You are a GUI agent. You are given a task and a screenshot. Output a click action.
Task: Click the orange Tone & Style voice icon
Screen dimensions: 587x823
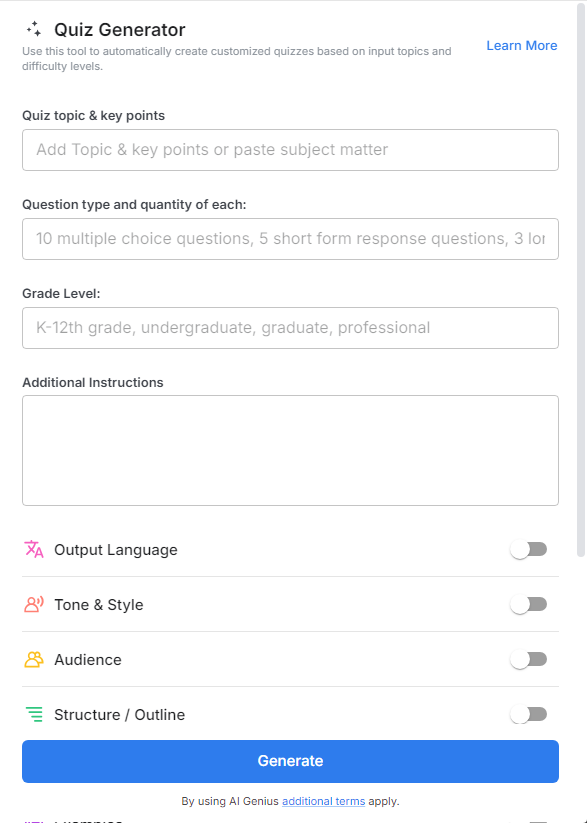[x=31, y=604]
